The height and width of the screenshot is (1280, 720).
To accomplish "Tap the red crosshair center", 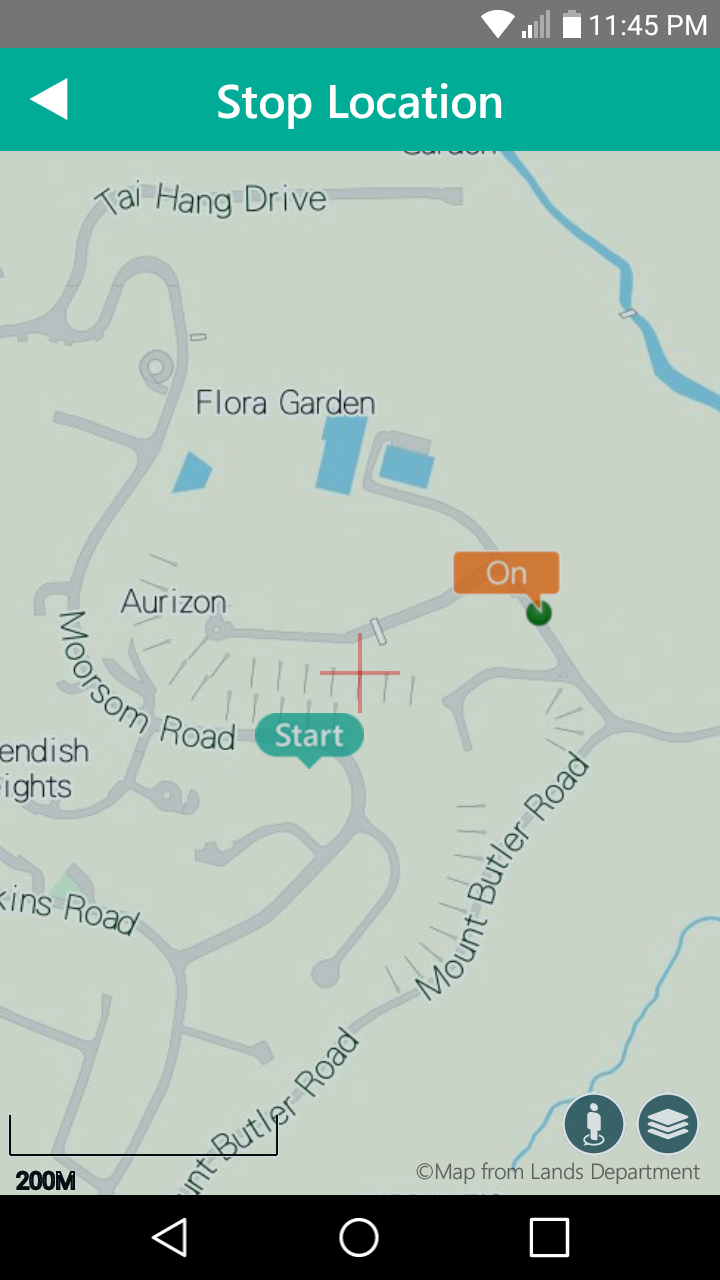I will (x=360, y=673).
